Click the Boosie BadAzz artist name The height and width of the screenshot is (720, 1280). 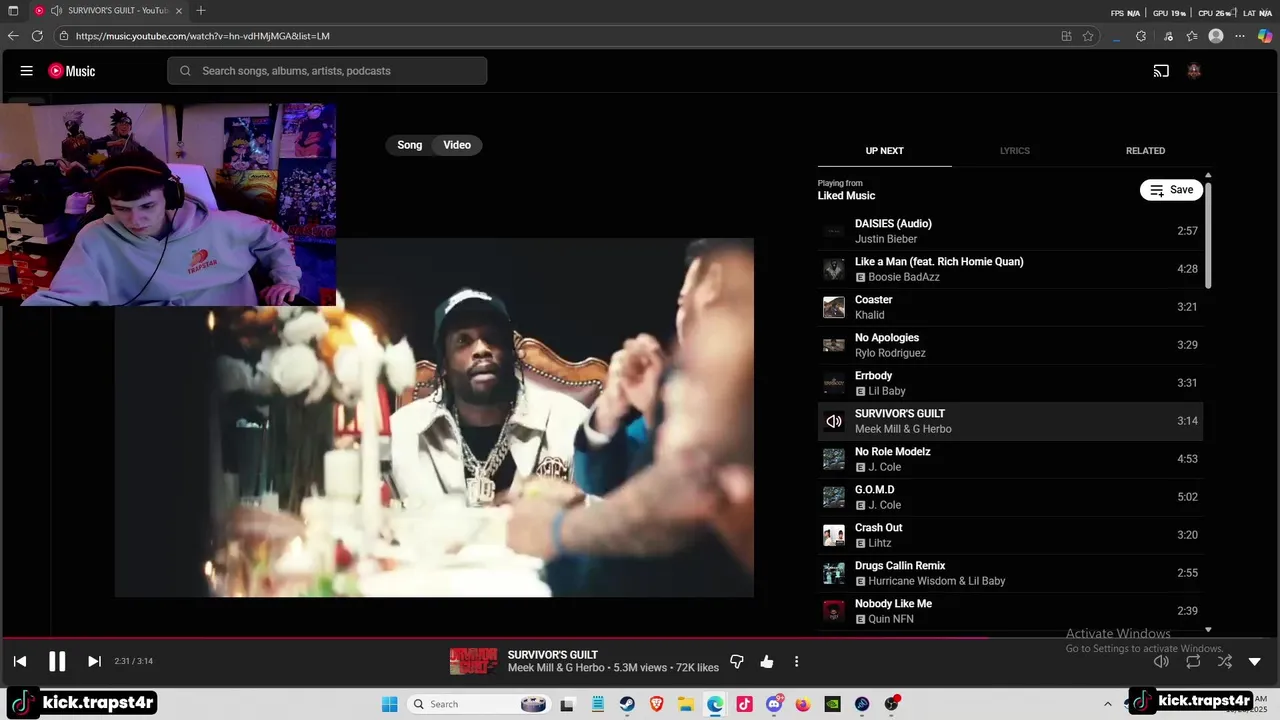[x=904, y=277]
